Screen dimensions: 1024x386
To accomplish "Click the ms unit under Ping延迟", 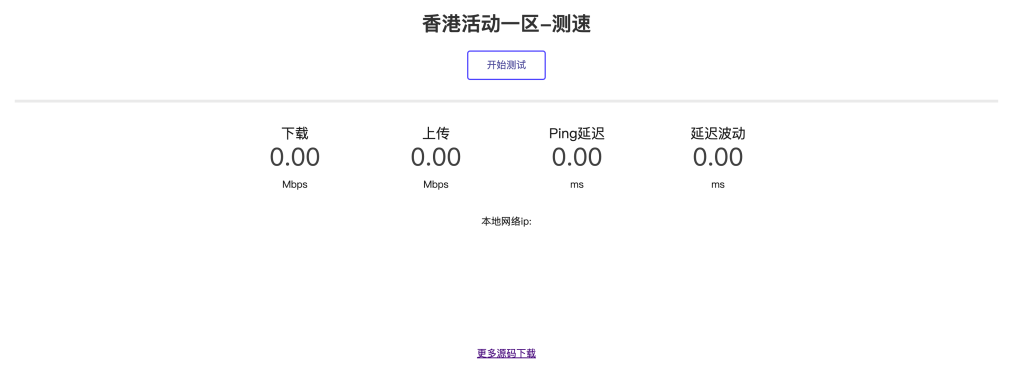I will pyautogui.click(x=577, y=185).
